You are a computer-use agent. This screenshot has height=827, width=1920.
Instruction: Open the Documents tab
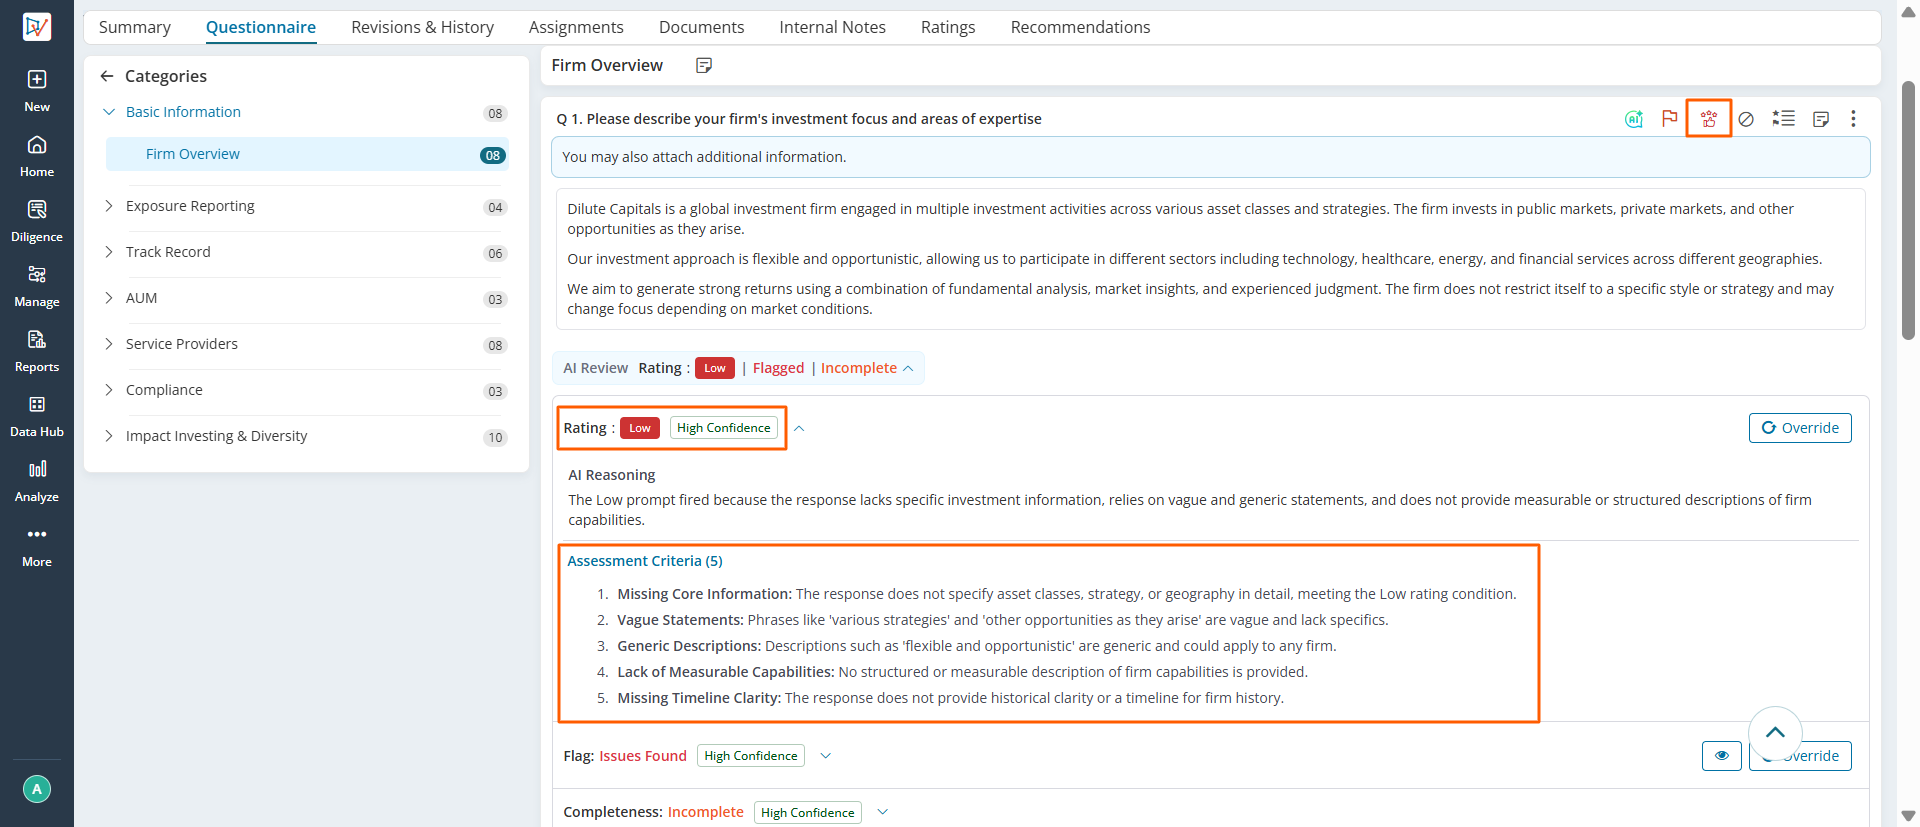[x=701, y=27]
